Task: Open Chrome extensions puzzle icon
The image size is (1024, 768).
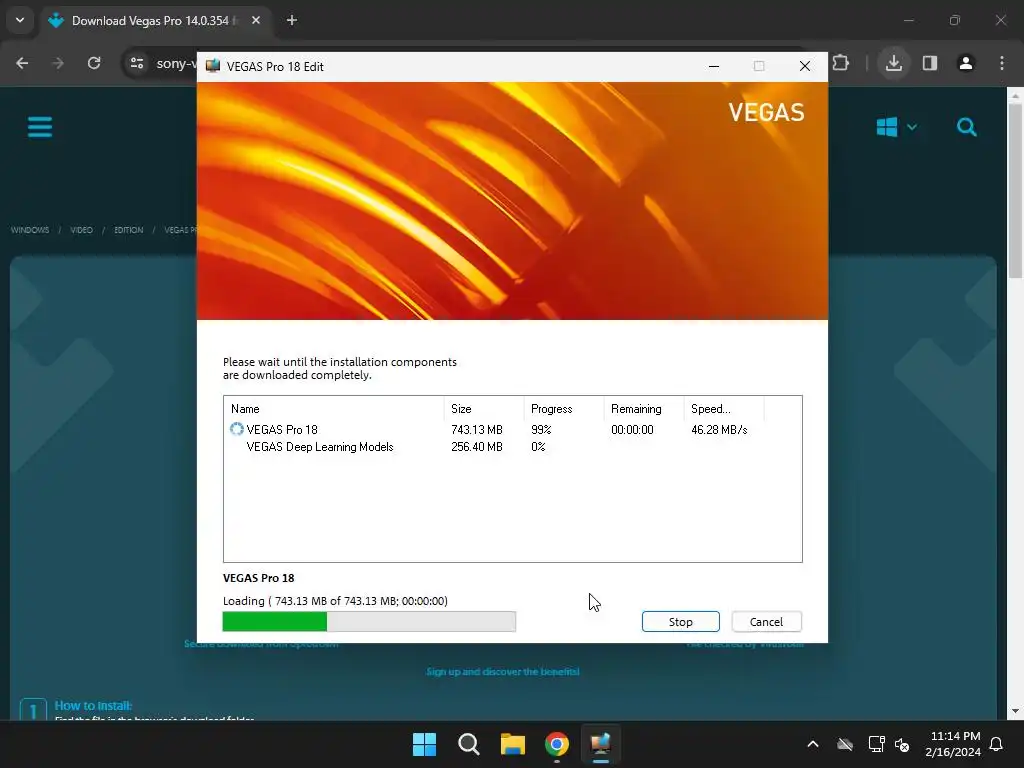Action: [x=841, y=63]
